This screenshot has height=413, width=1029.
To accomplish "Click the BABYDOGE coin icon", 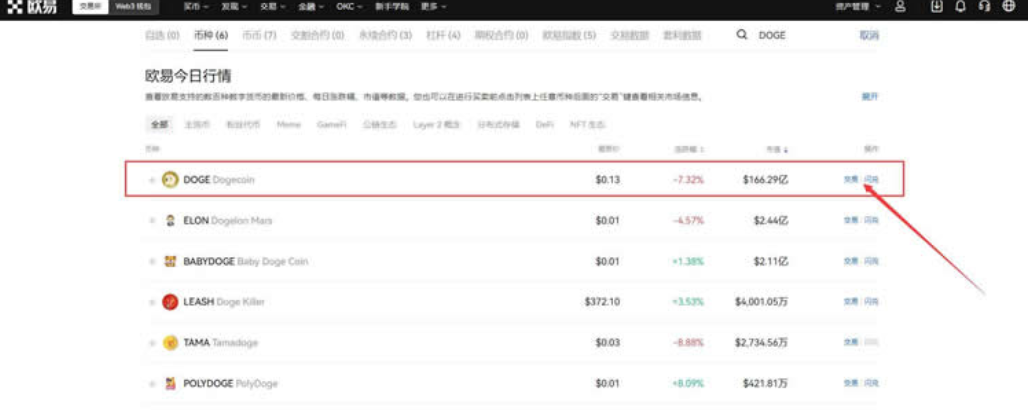I will [x=170, y=261].
